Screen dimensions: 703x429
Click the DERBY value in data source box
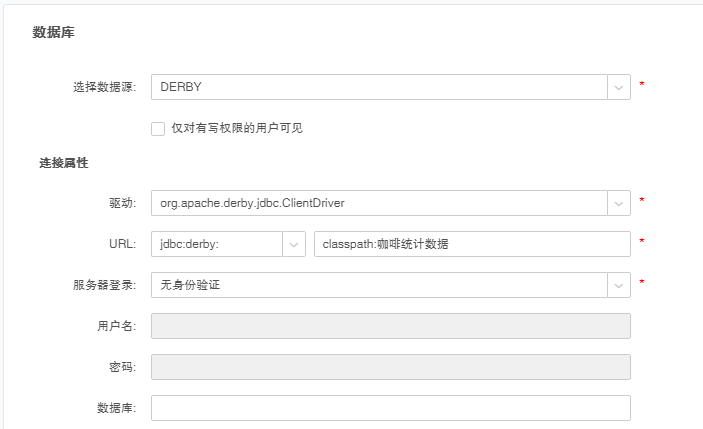point(181,87)
